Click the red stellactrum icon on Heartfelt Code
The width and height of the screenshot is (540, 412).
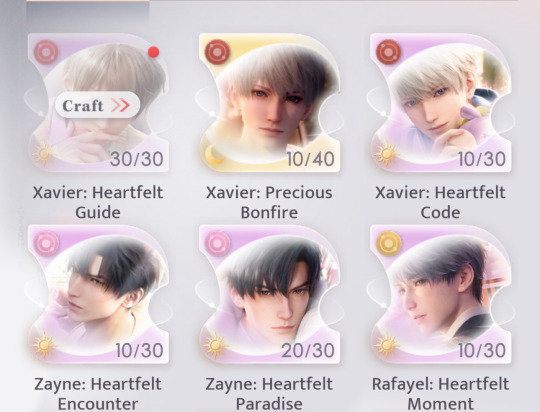388,52
